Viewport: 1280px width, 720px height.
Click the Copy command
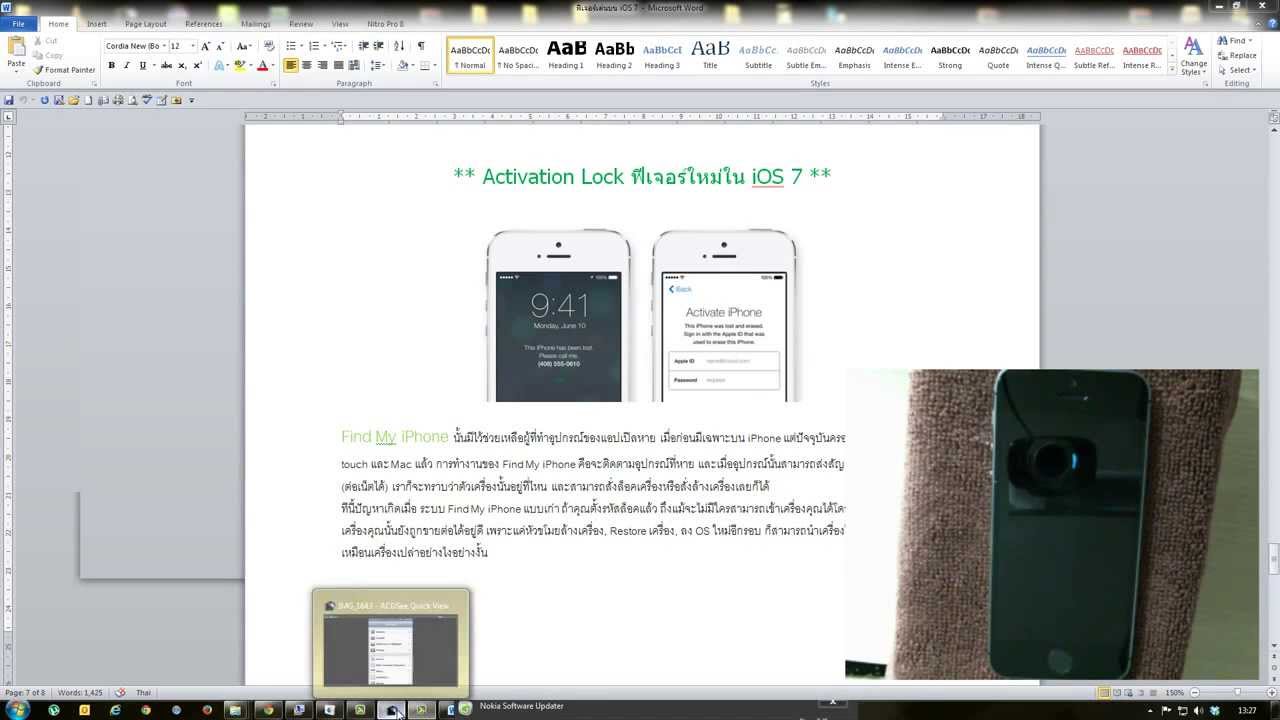point(47,55)
